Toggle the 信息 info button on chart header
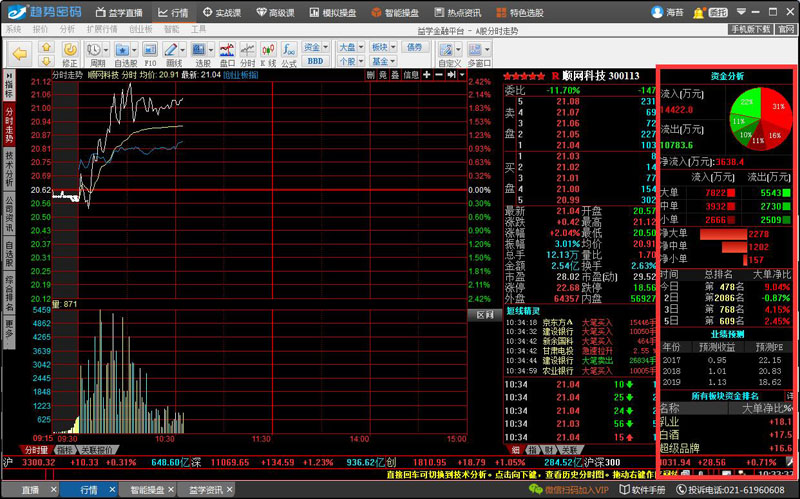 [411, 75]
